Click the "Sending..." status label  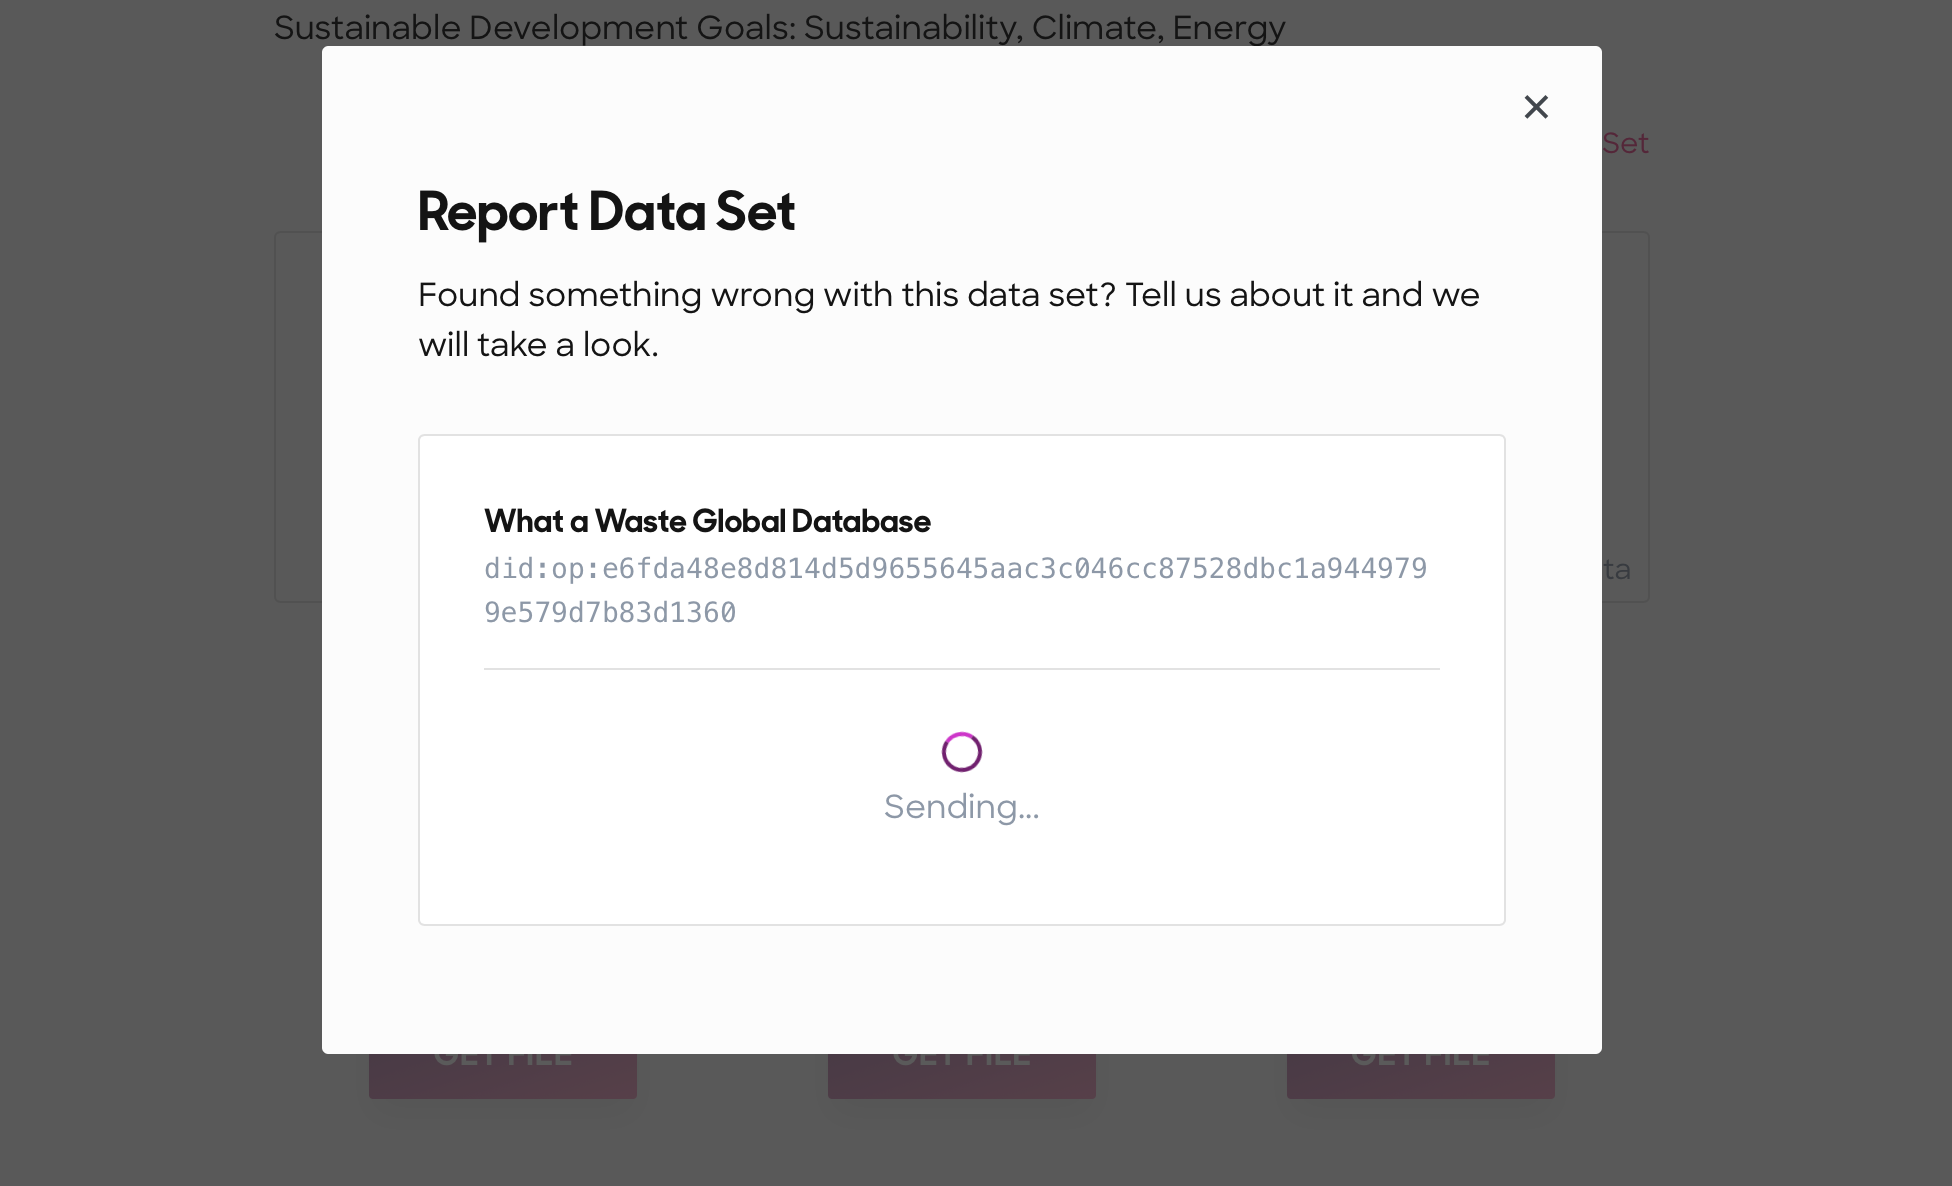click(960, 806)
